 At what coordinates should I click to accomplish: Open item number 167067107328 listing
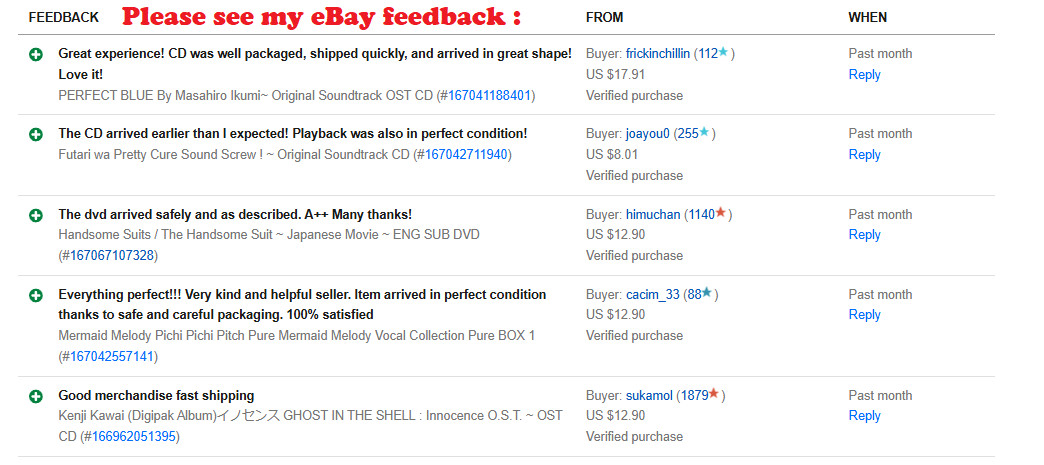click(109, 256)
